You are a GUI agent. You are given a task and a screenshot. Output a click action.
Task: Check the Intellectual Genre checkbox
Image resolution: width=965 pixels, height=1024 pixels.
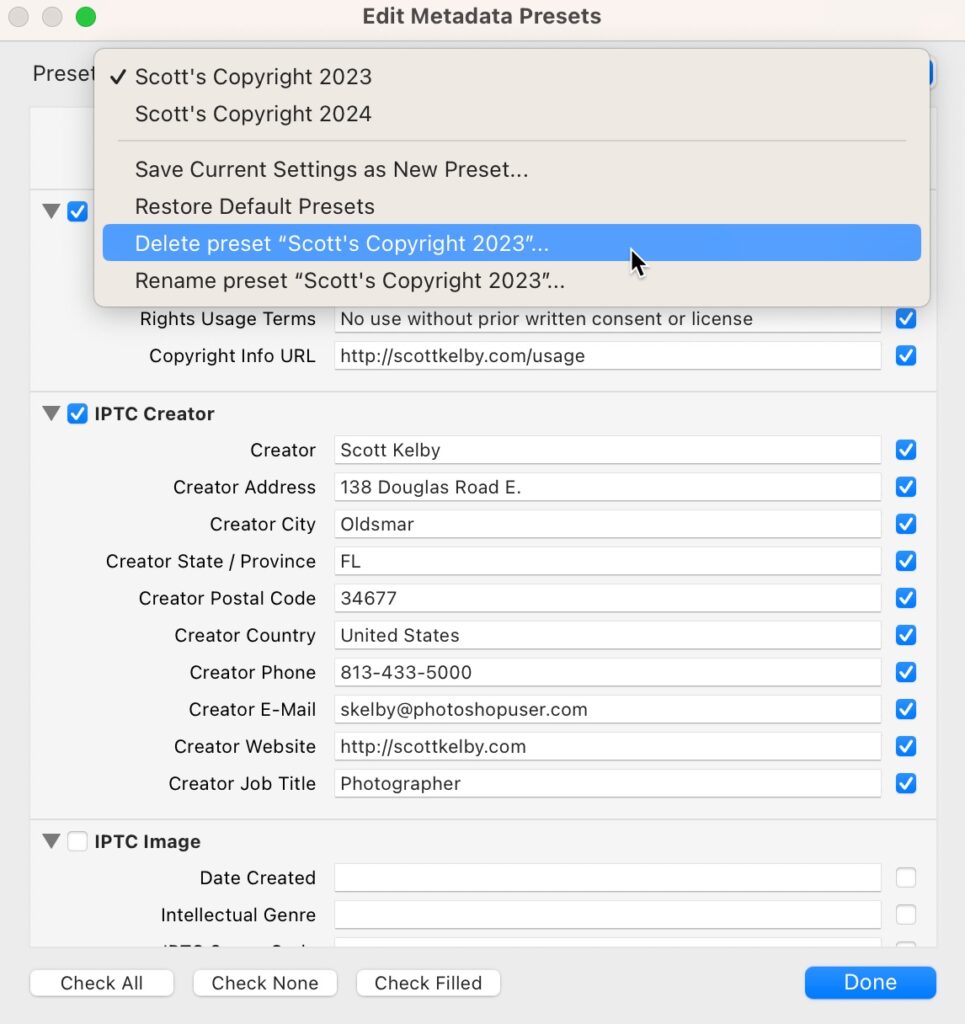tap(906, 915)
